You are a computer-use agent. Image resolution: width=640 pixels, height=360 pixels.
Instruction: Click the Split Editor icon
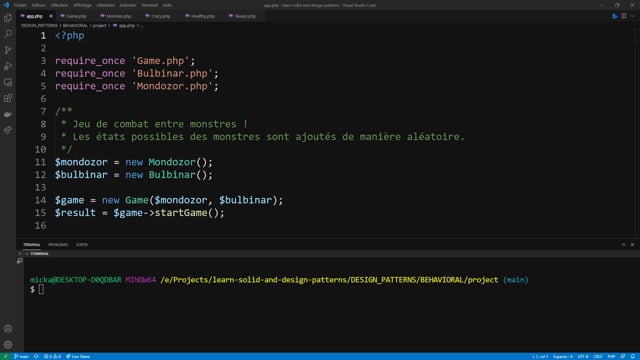tap(624, 16)
